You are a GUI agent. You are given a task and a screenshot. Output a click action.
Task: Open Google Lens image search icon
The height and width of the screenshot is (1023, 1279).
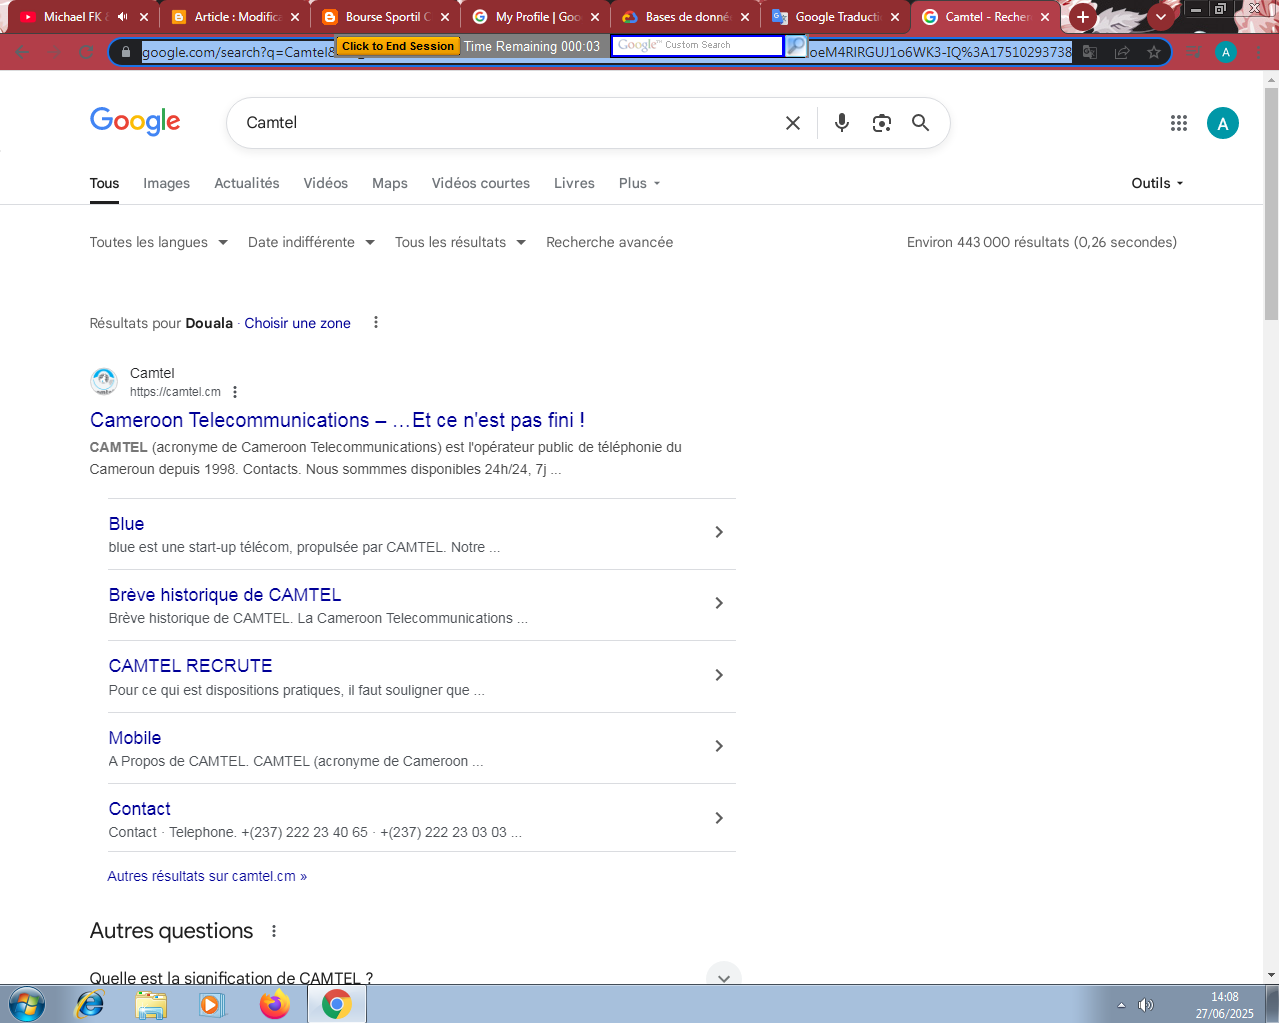pyautogui.click(x=881, y=123)
